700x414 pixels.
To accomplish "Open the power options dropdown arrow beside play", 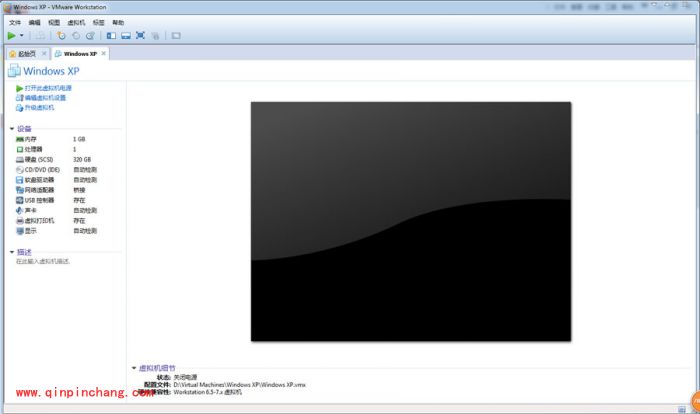I will (21, 36).
